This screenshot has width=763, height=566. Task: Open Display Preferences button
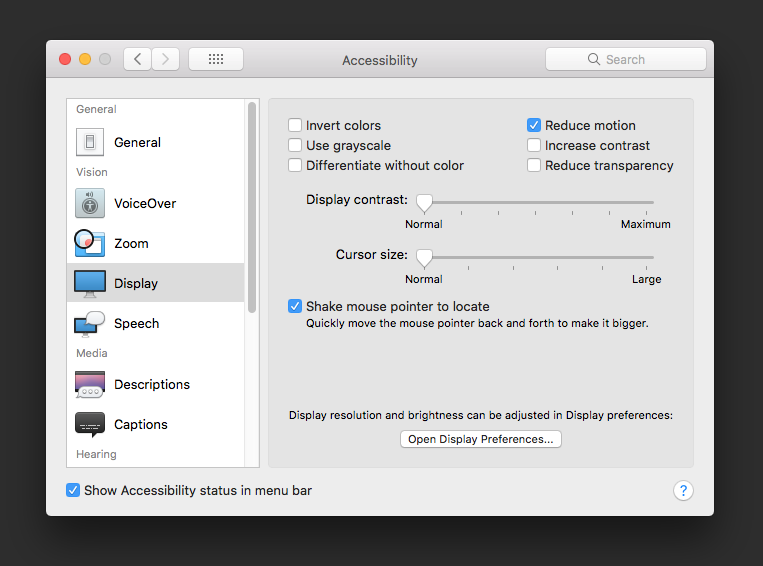480,439
